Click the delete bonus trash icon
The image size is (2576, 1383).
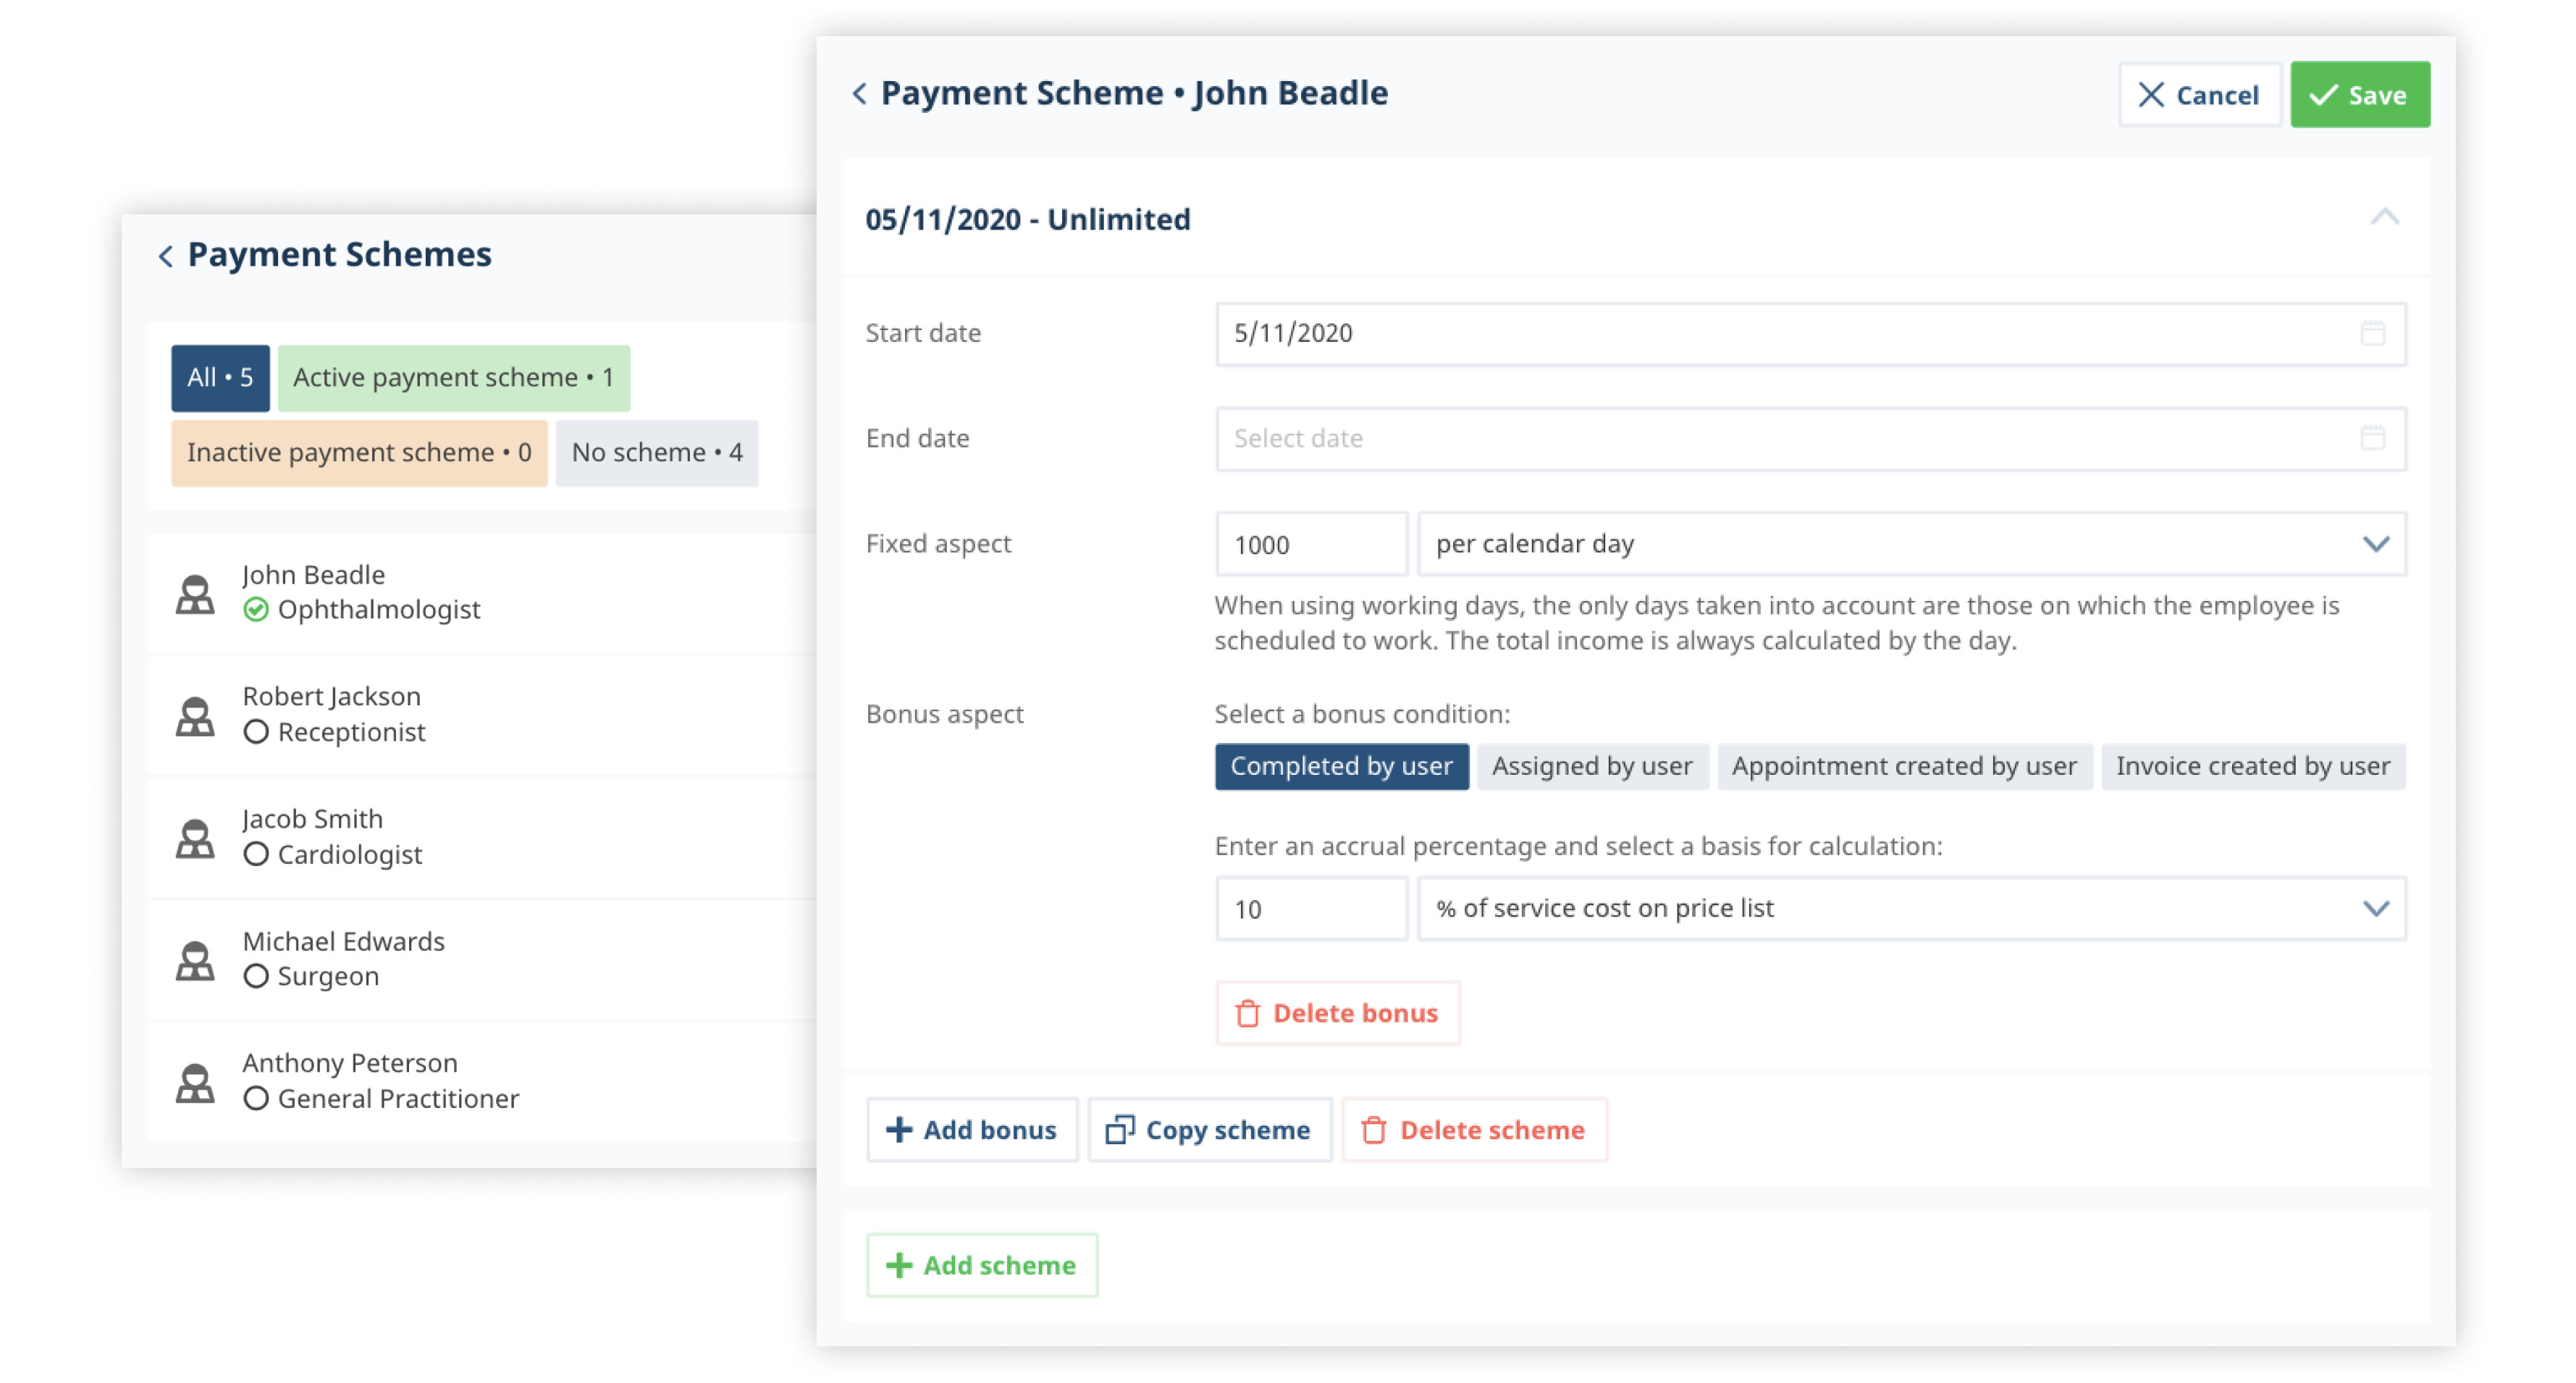[x=1249, y=1010]
